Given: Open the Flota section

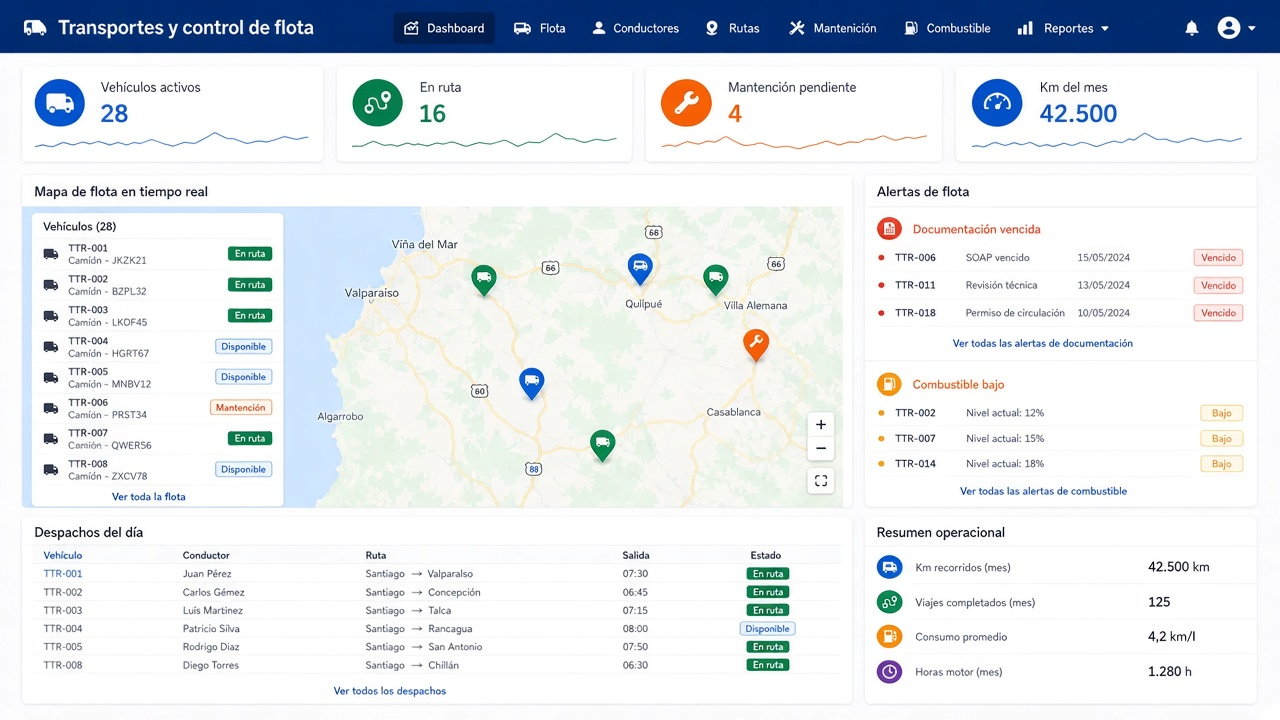Looking at the screenshot, I should click(x=540, y=28).
